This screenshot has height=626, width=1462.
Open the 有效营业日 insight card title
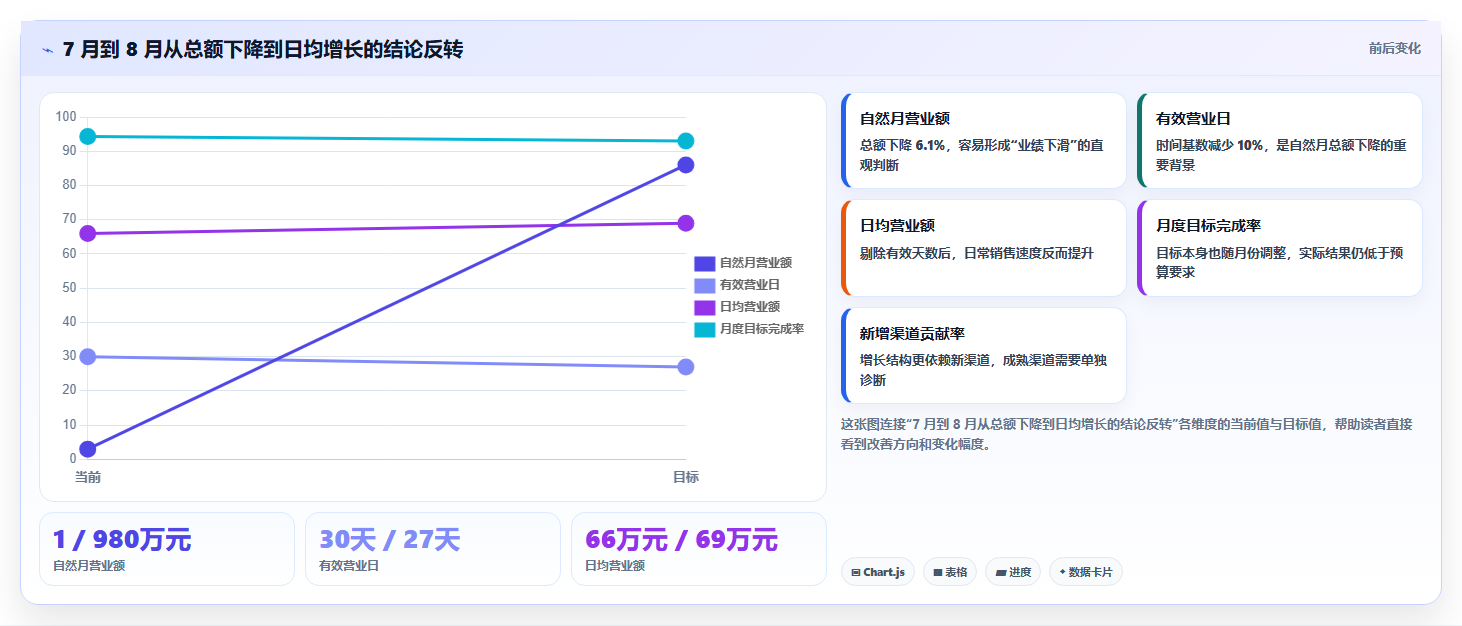point(1193,118)
